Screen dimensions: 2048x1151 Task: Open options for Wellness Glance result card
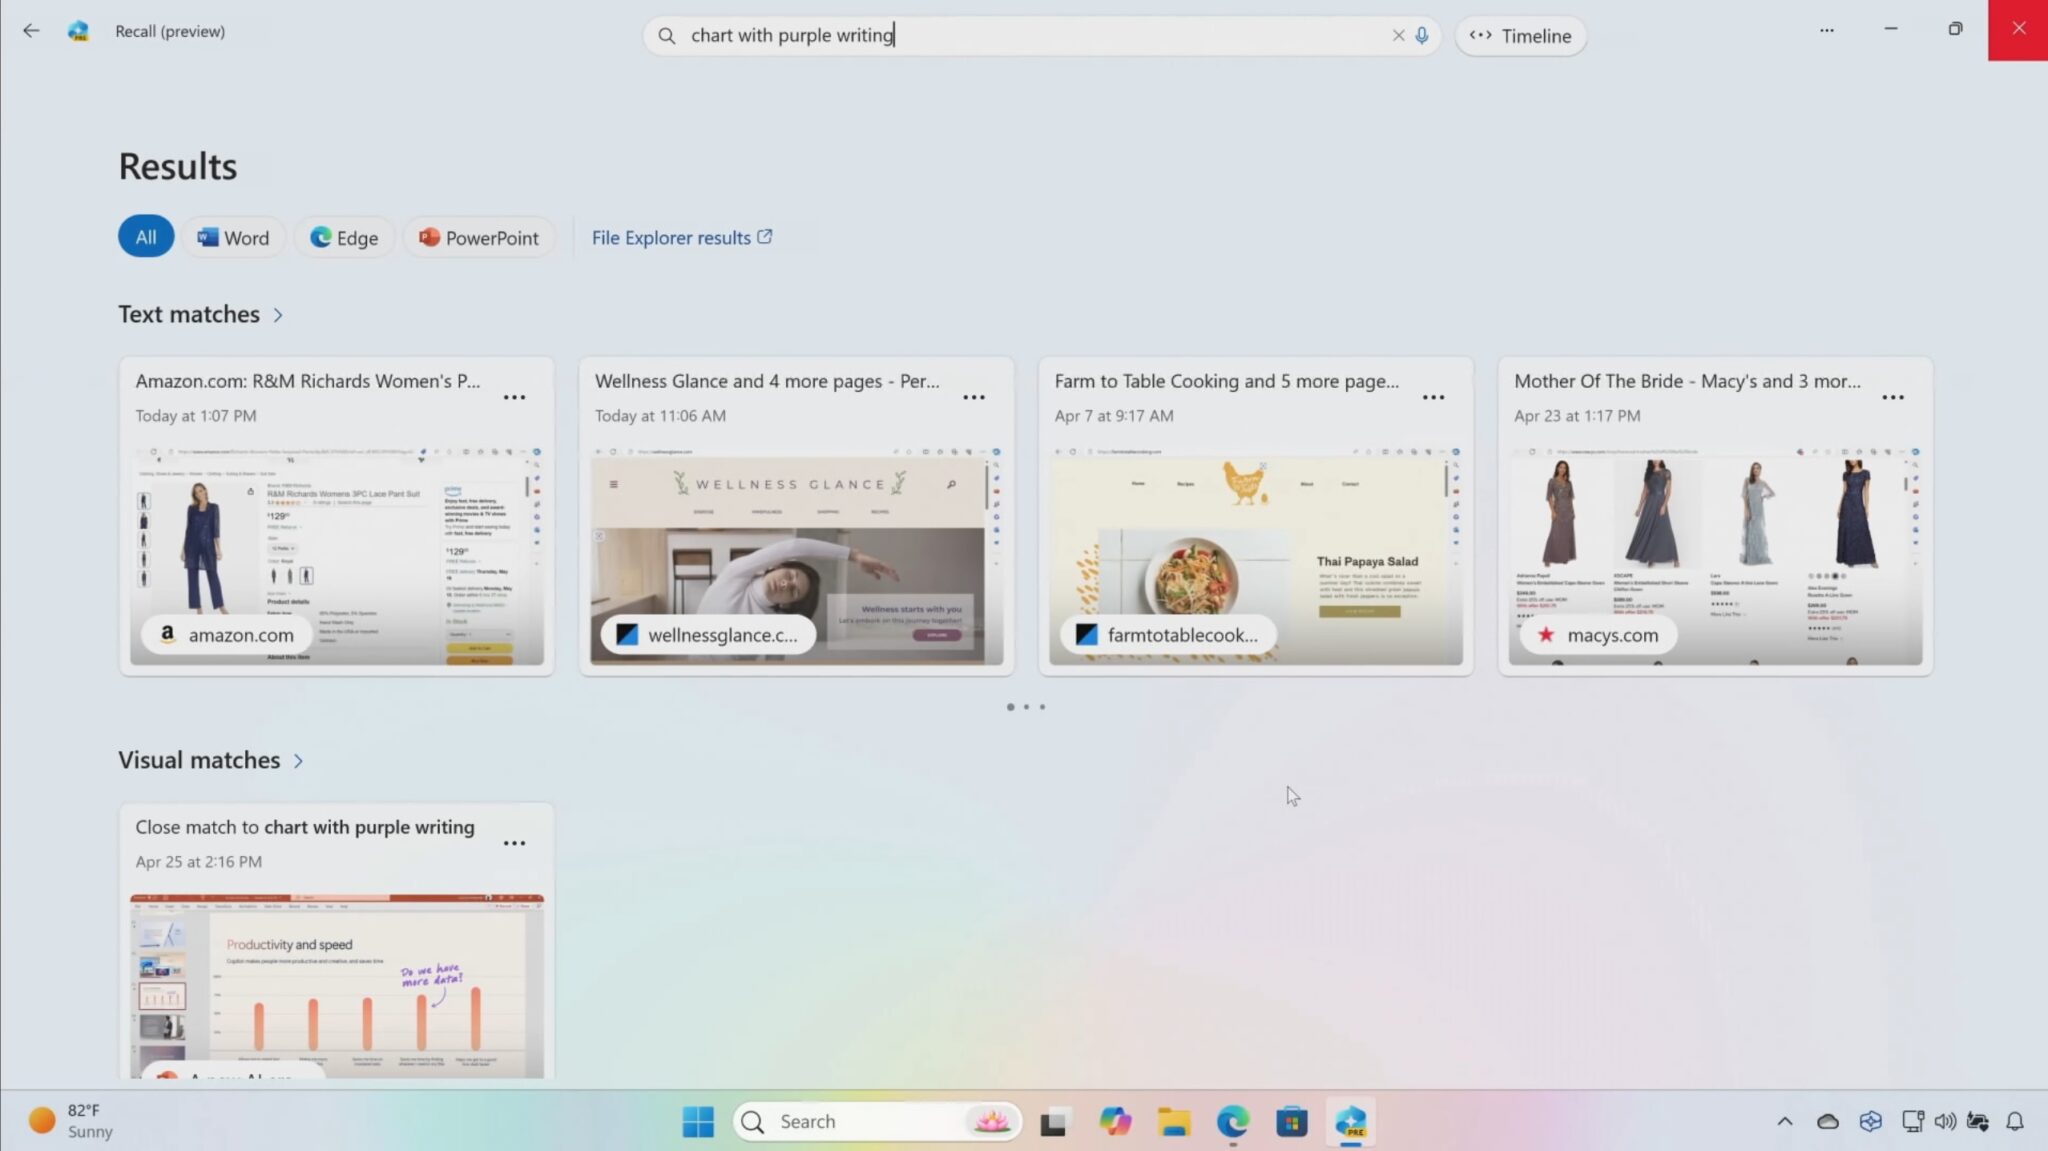(x=973, y=398)
